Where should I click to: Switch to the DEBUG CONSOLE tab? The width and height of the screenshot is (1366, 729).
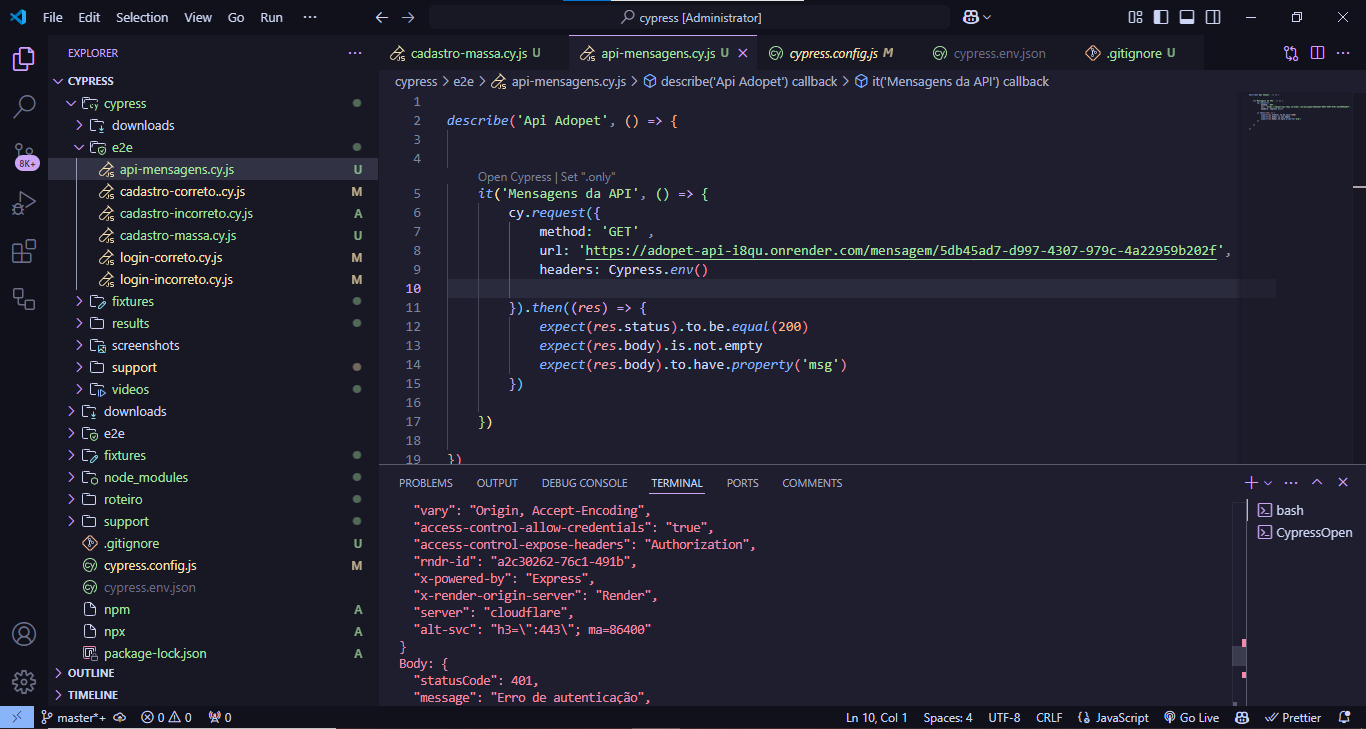pyautogui.click(x=584, y=483)
